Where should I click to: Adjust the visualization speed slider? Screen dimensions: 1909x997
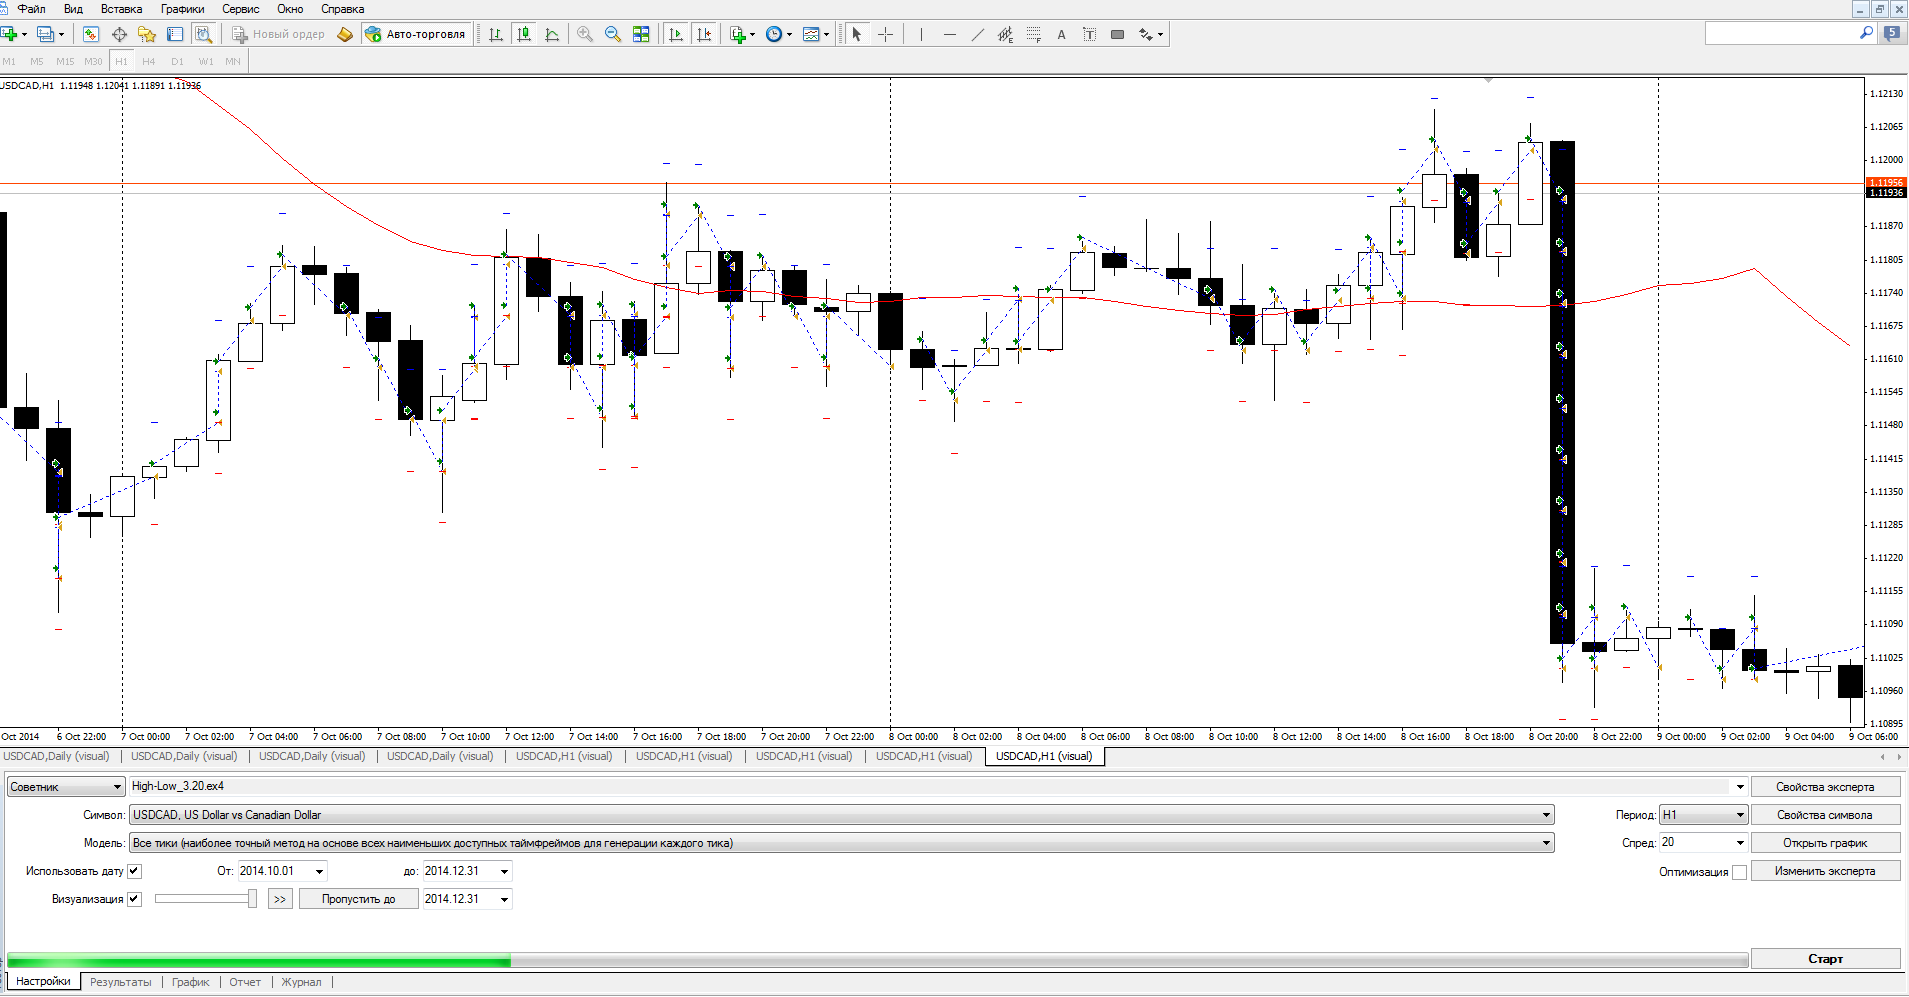pyautogui.click(x=252, y=899)
